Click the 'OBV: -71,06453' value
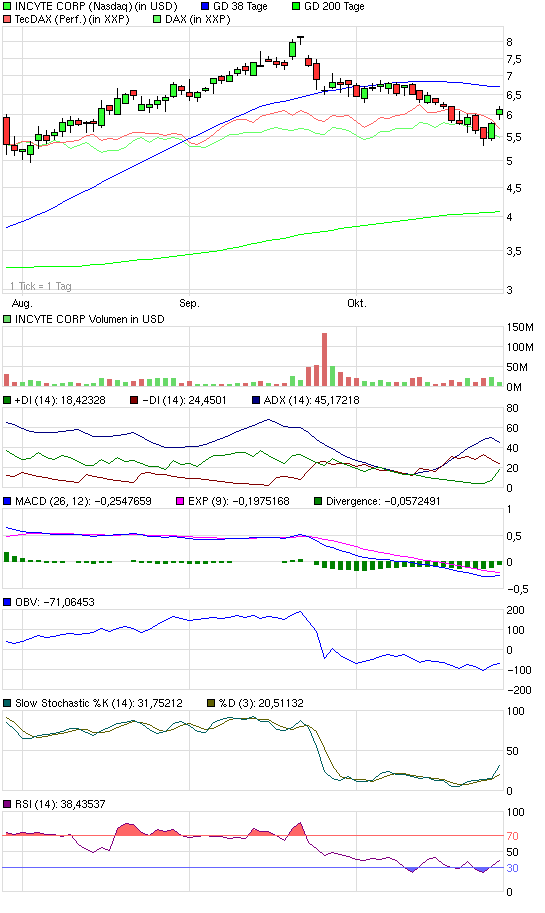Image resolution: width=545 pixels, height=913 pixels. tap(55, 602)
